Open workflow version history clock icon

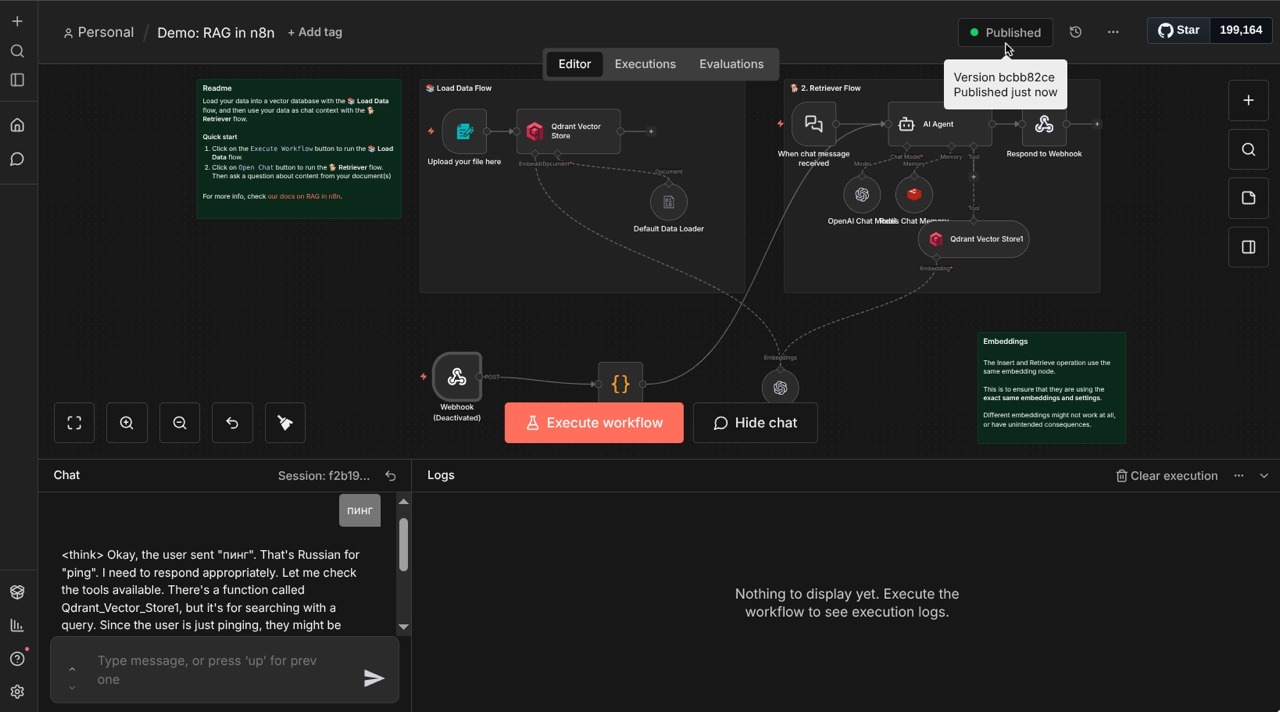point(1075,32)
